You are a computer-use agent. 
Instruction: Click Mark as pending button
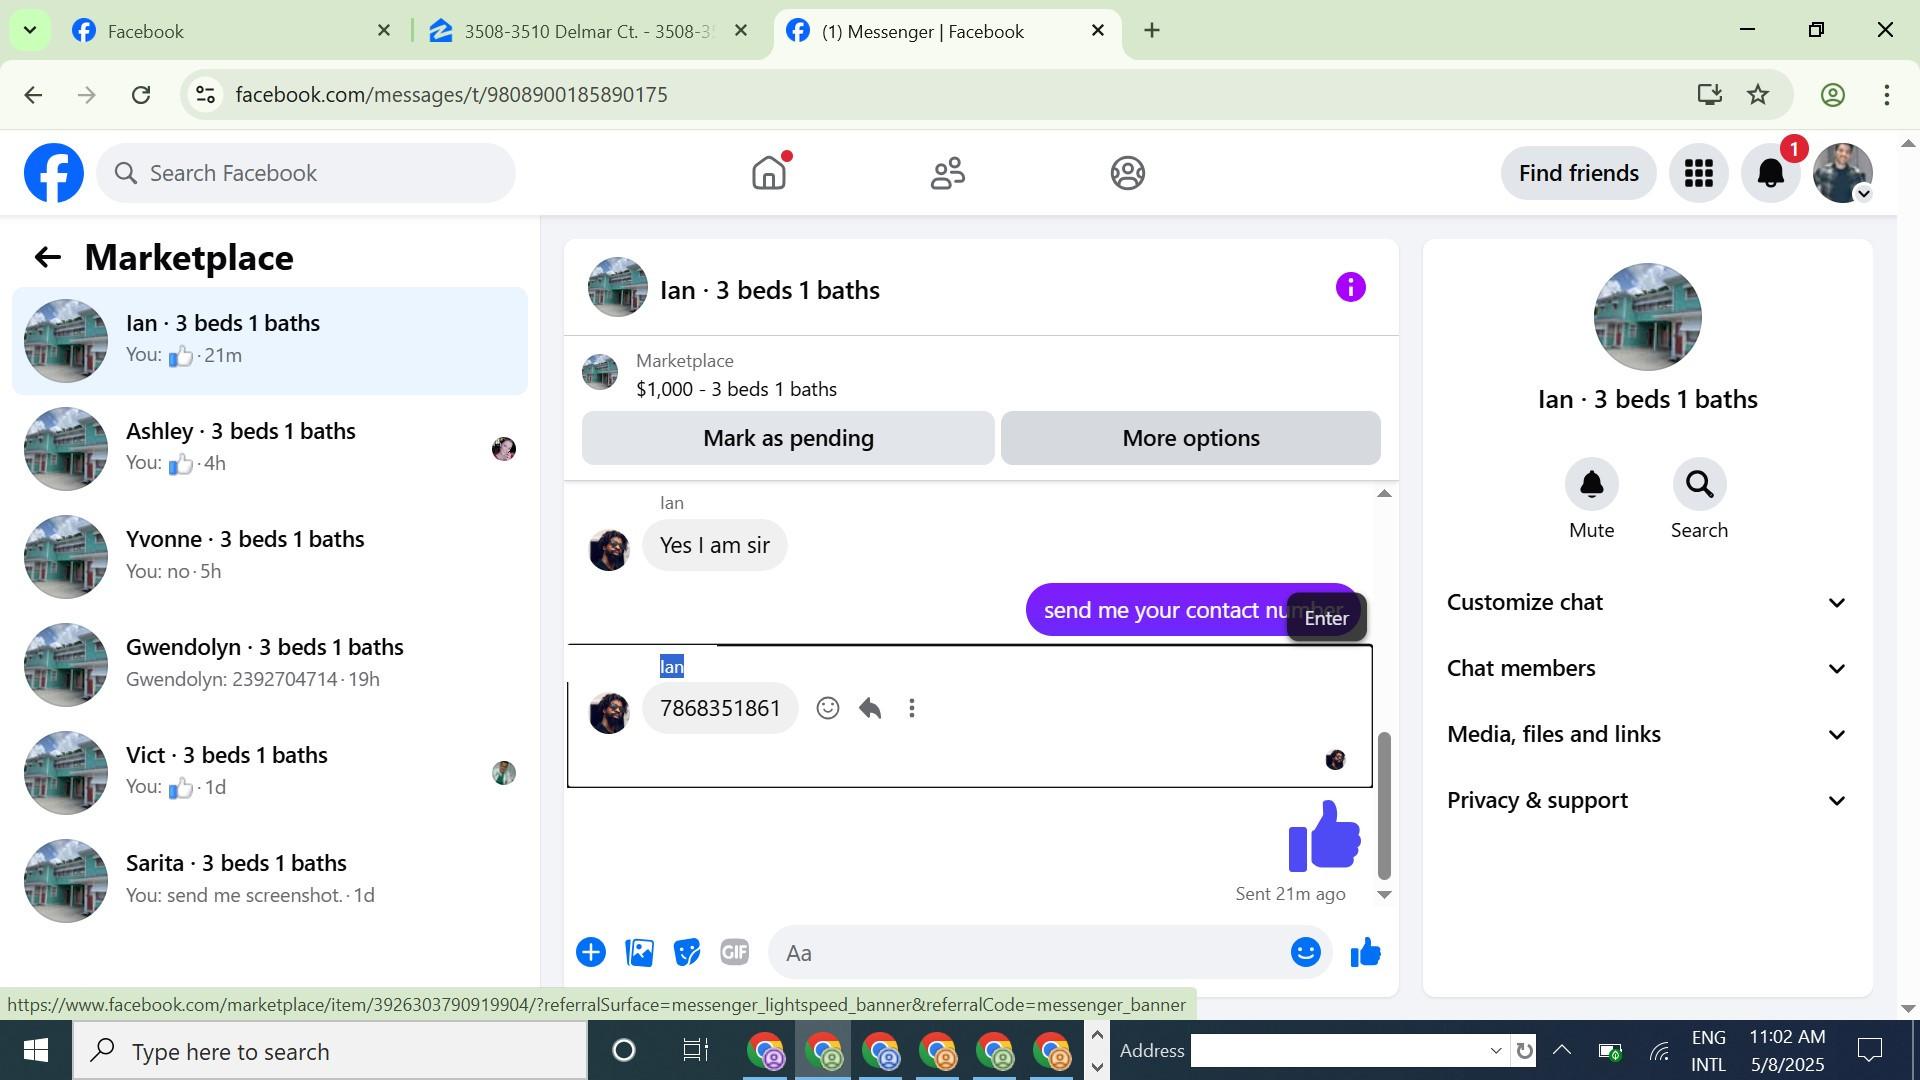tap(788, 438)
